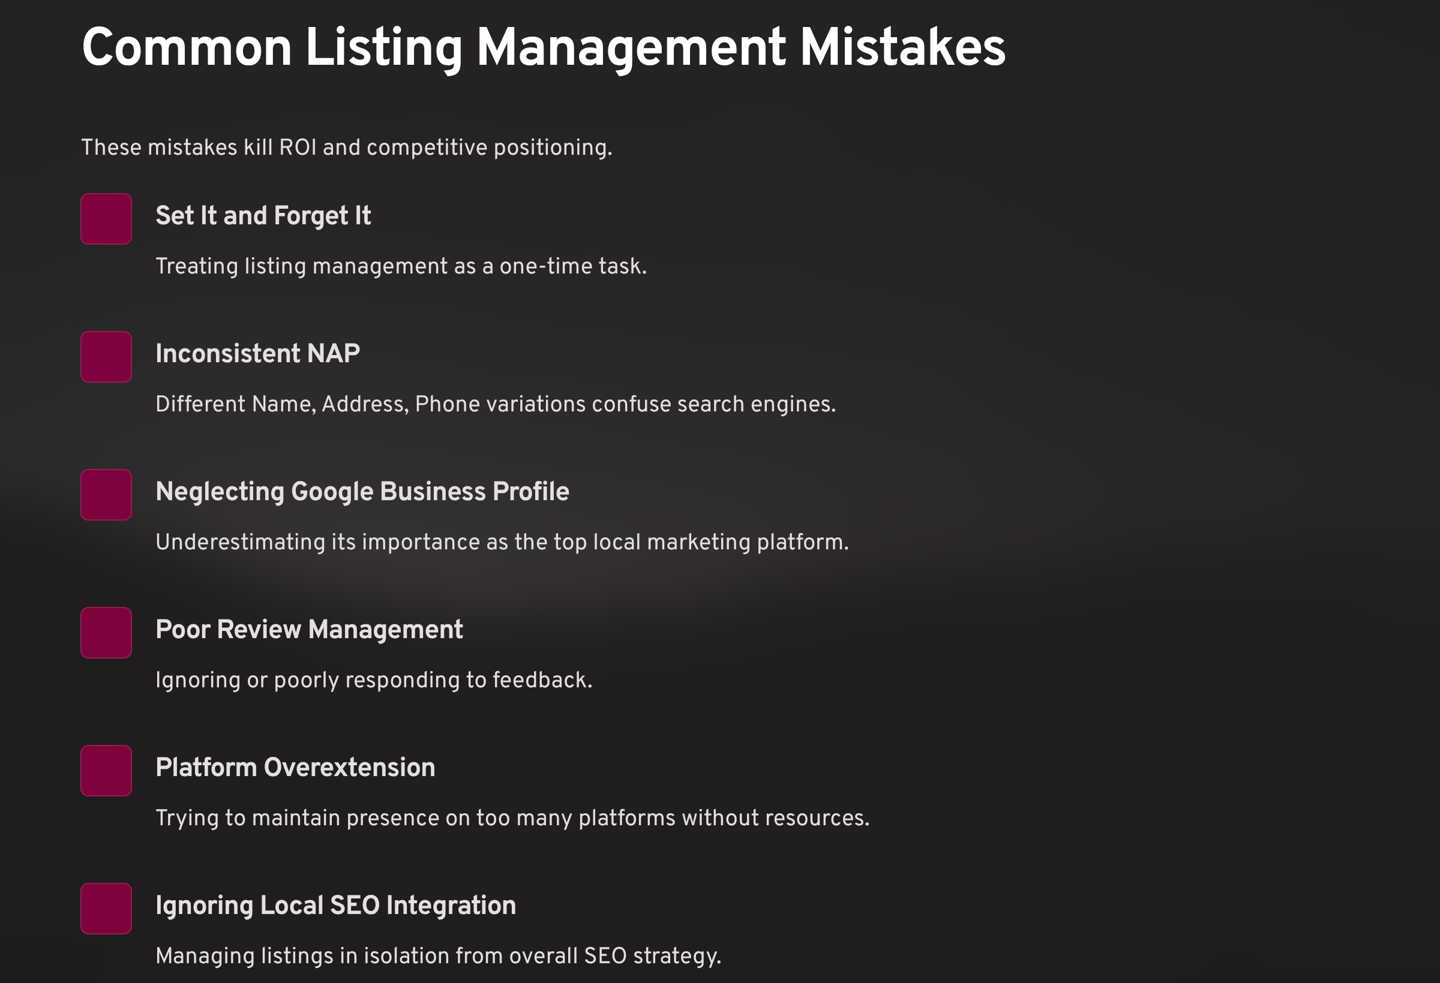The width and height of the screenshot is (1440, 983).
Task: Click the Platform Overextension heading
Action: point(295,768)
